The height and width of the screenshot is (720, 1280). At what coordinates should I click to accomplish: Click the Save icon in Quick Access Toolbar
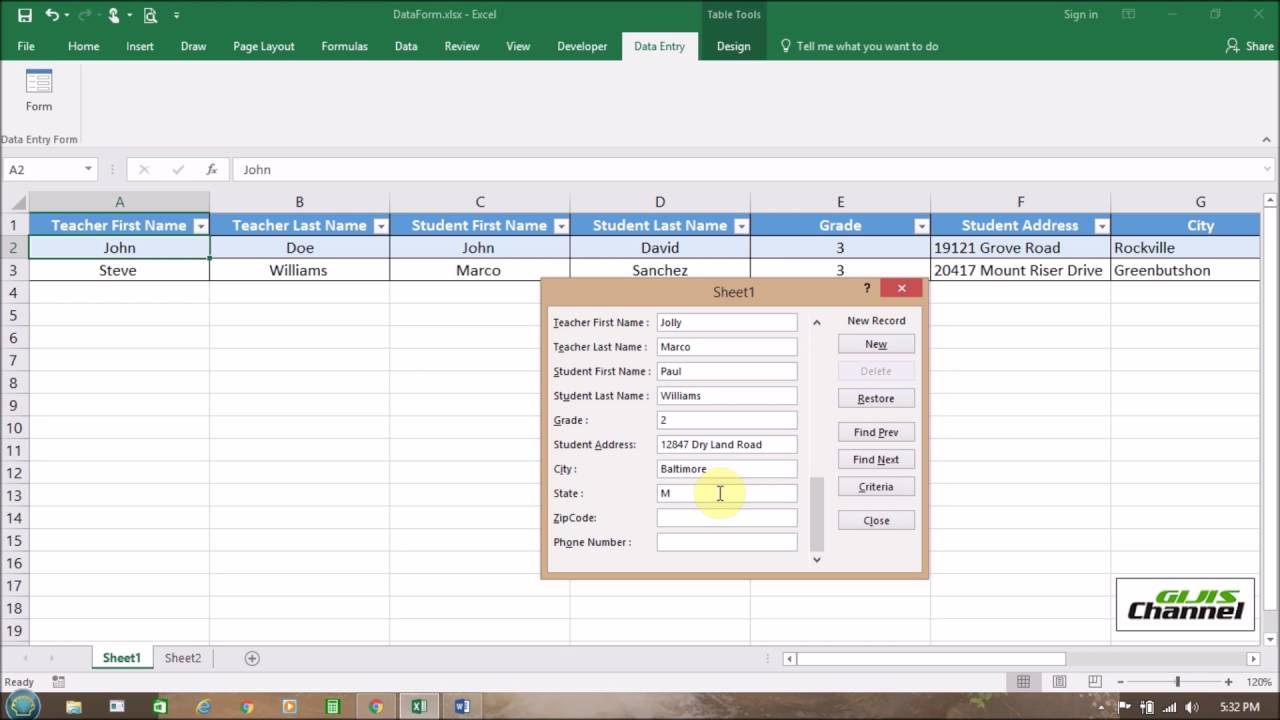coord(25,14)
